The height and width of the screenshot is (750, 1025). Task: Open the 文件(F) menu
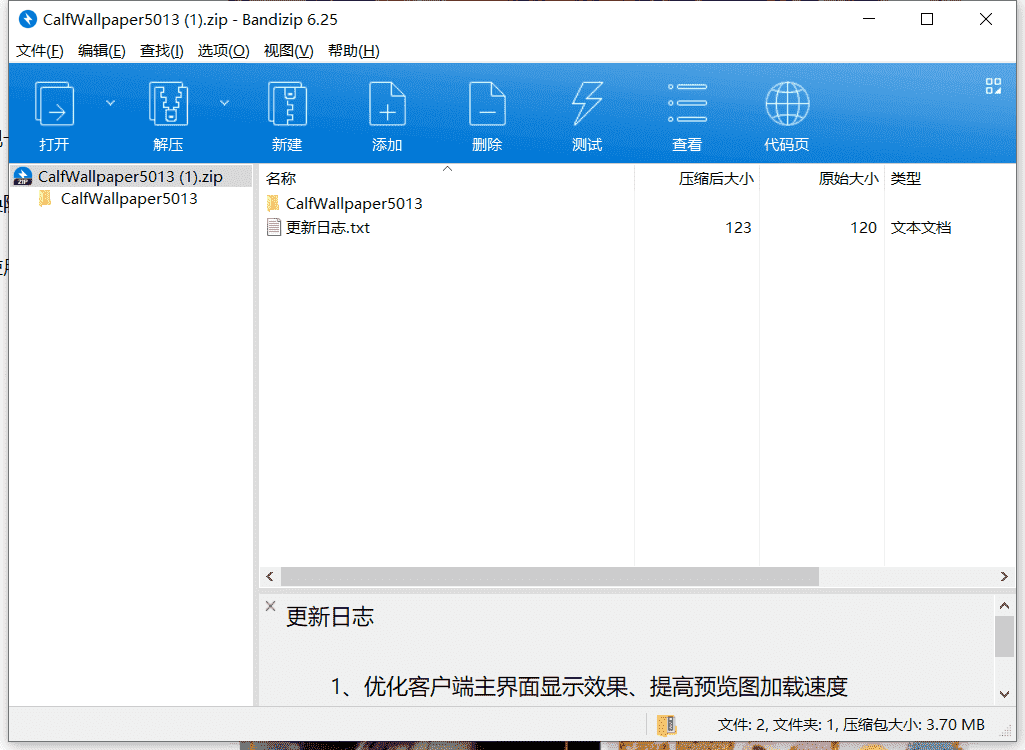pyautogui.click(x=39, y=51)
